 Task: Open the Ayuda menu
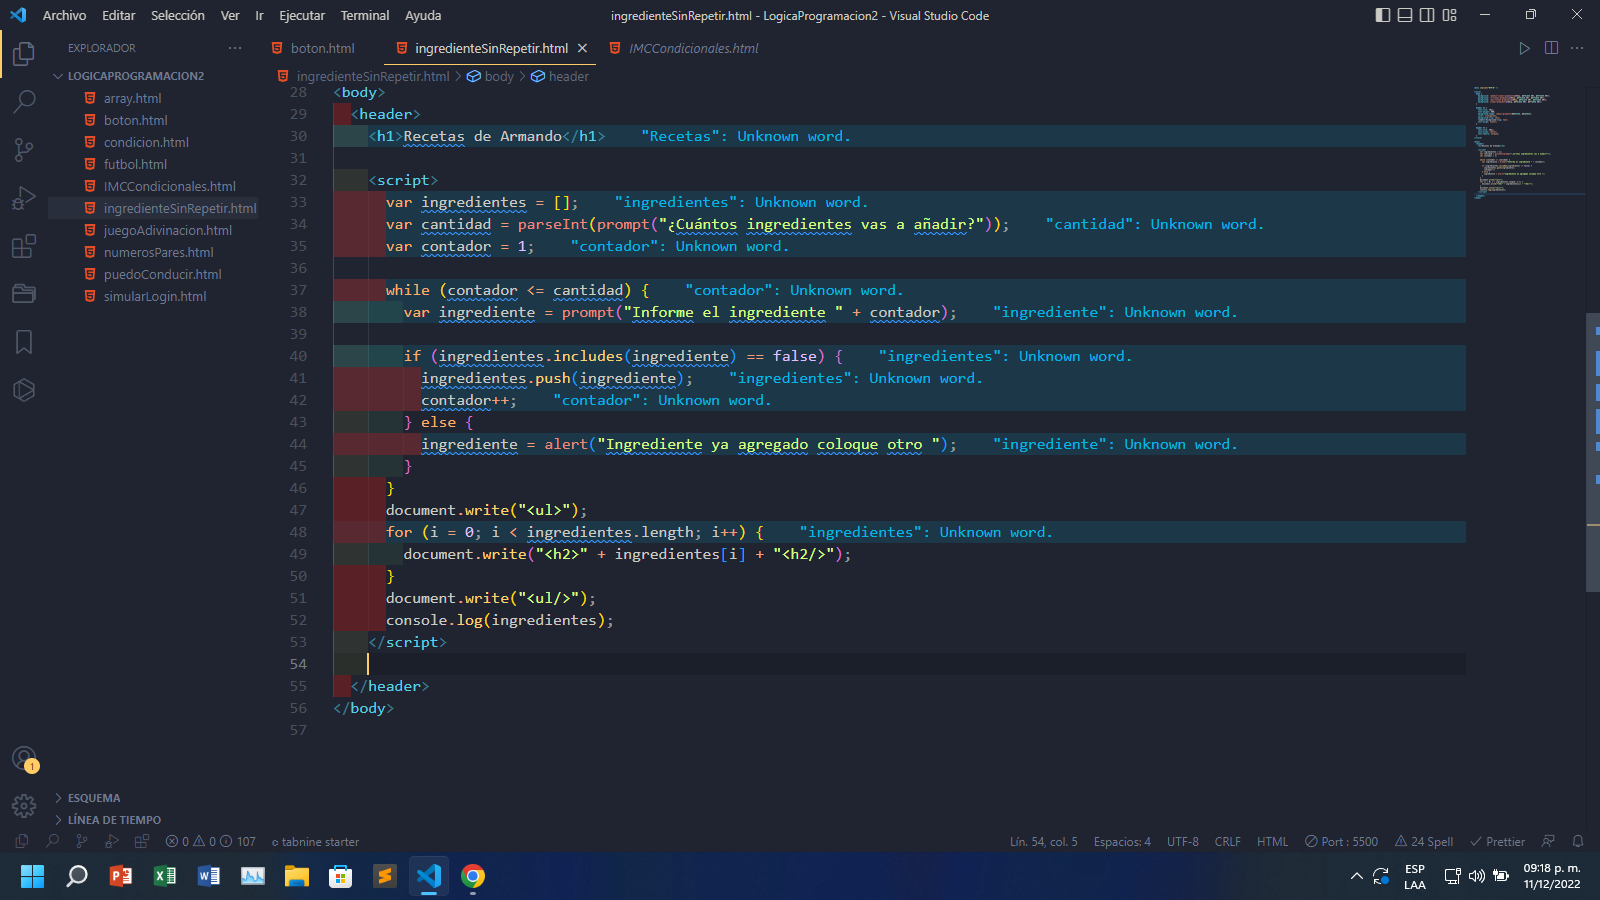point(423,15)
